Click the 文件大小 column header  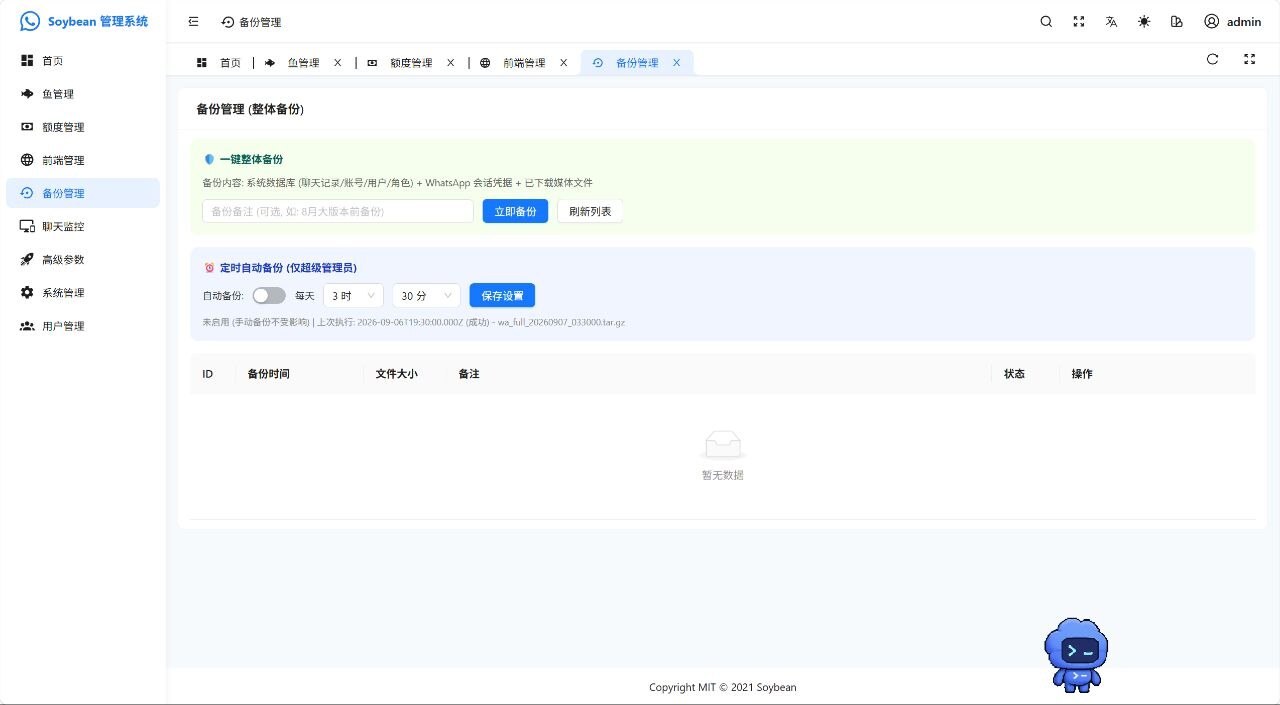click(x=396, y=374)
